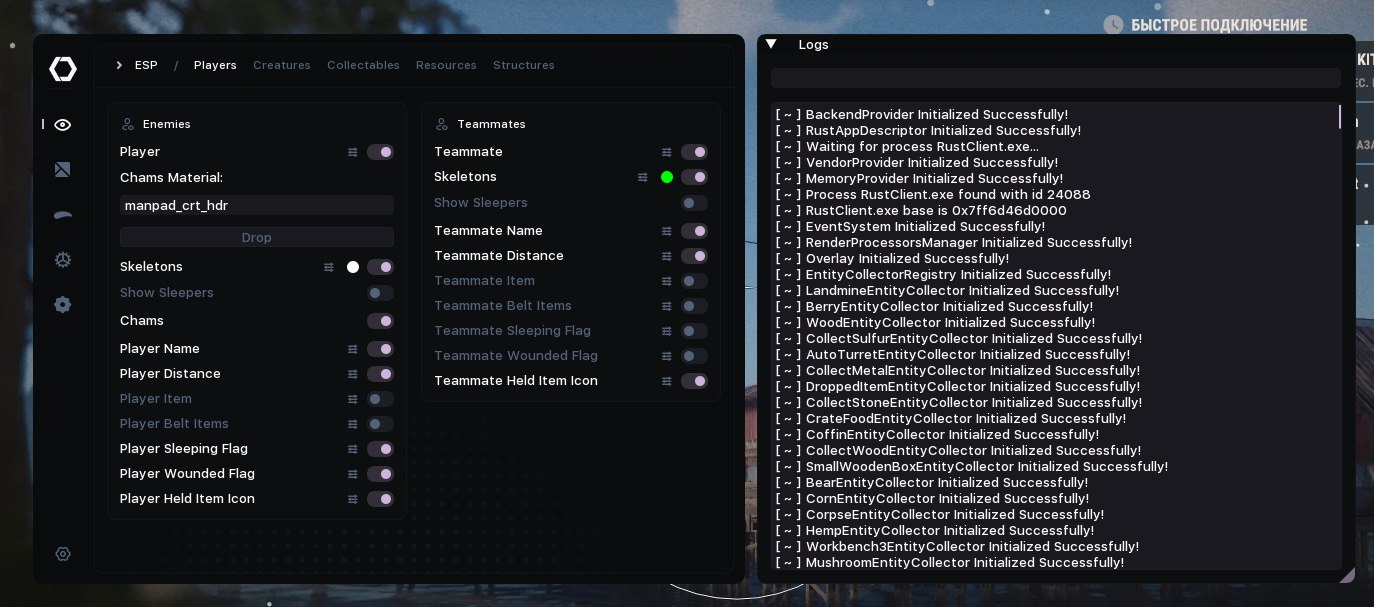Open settings sliders for Player Distance
Image resolution: width=1374 pixels, height=607 pixels.
pyautogui.click(x=352, y=374)
